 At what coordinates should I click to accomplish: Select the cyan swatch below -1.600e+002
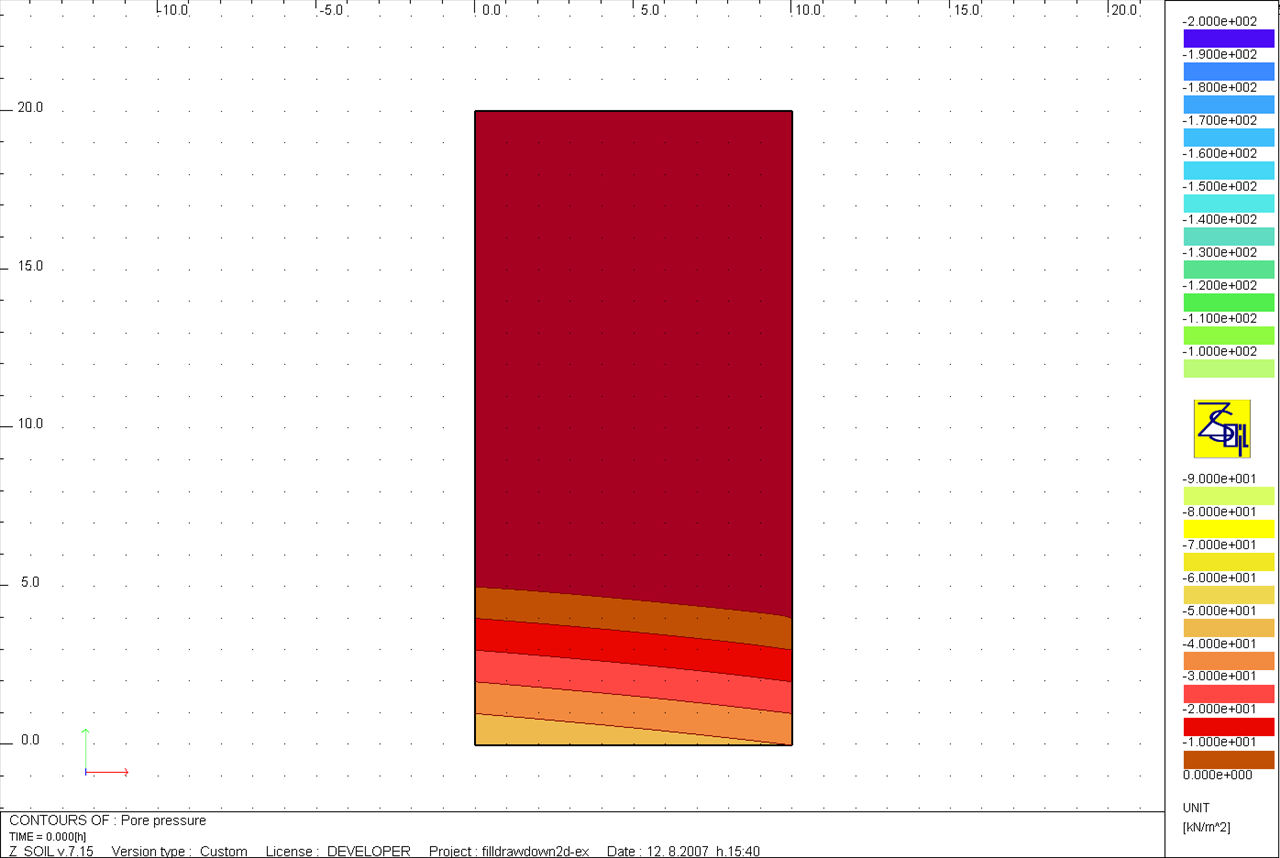point(1228,170)
